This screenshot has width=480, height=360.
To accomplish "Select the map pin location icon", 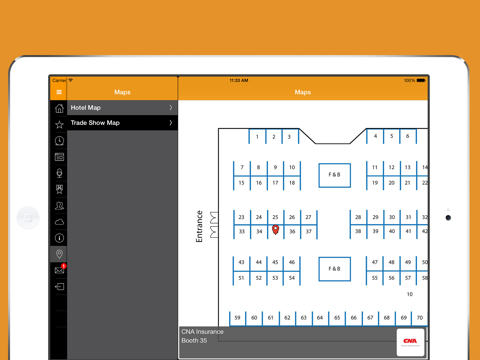I will [59, 254].
